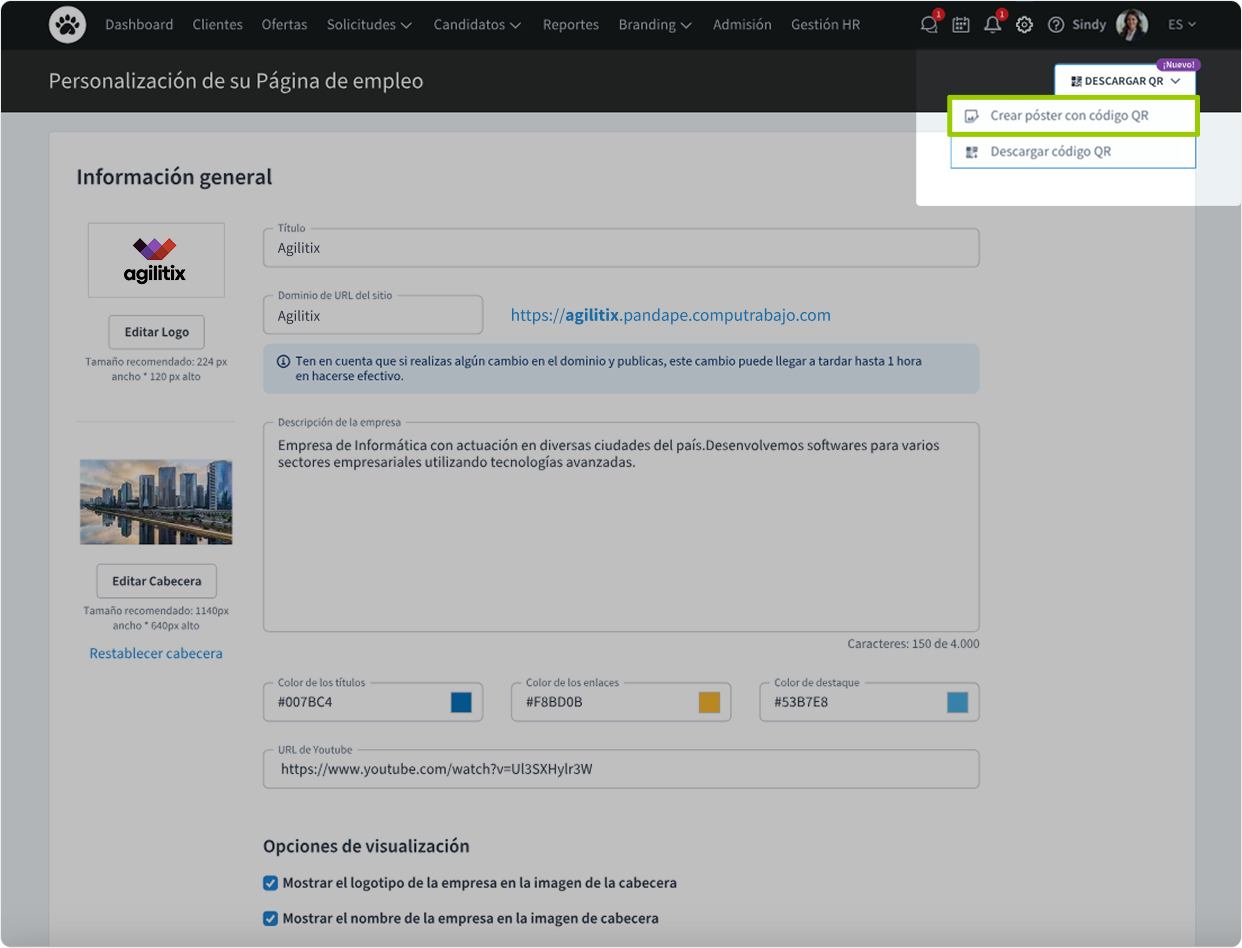Viewport: 1242px width, 948px height.
Task: Pick a new color for Color de los títulos
Action: point(460,701)
